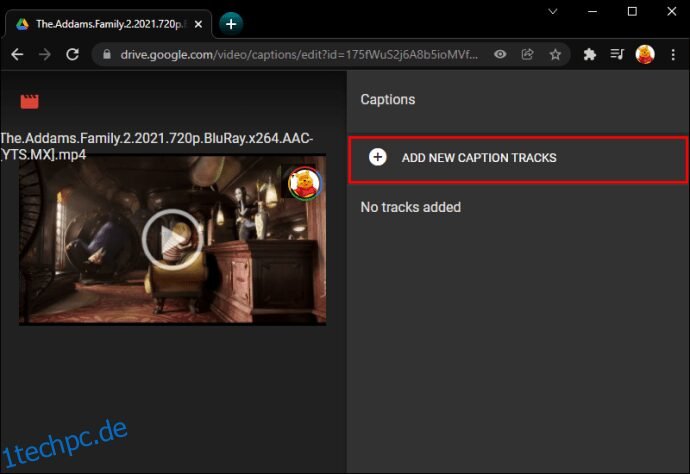Click the Chrome profile avatar in toolbar
Image resolution: width=690 pixels, height=474 pixels.
click(645, 55)
